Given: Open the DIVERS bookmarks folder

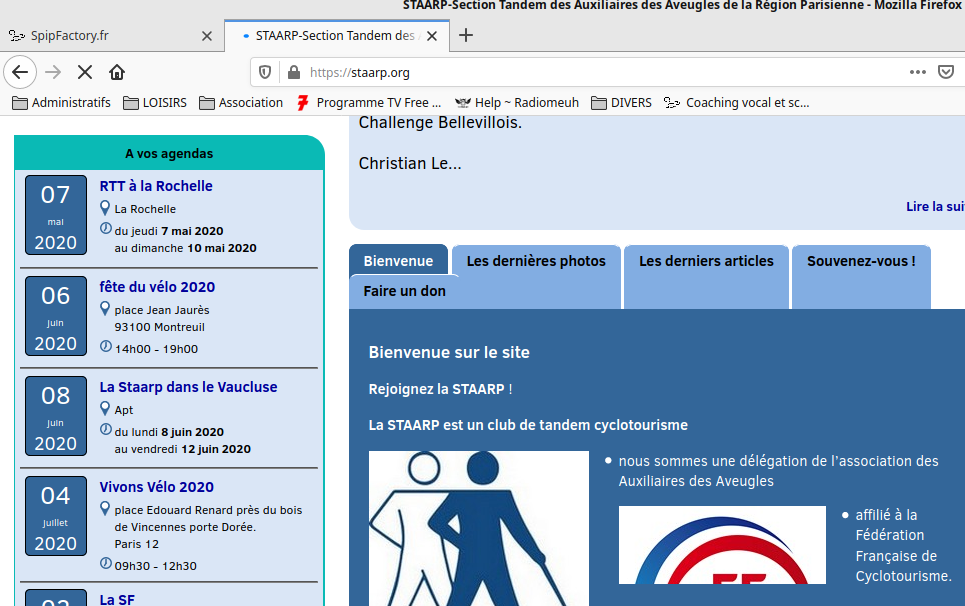Looking at the screenshot, I should (x=622, y=103).
